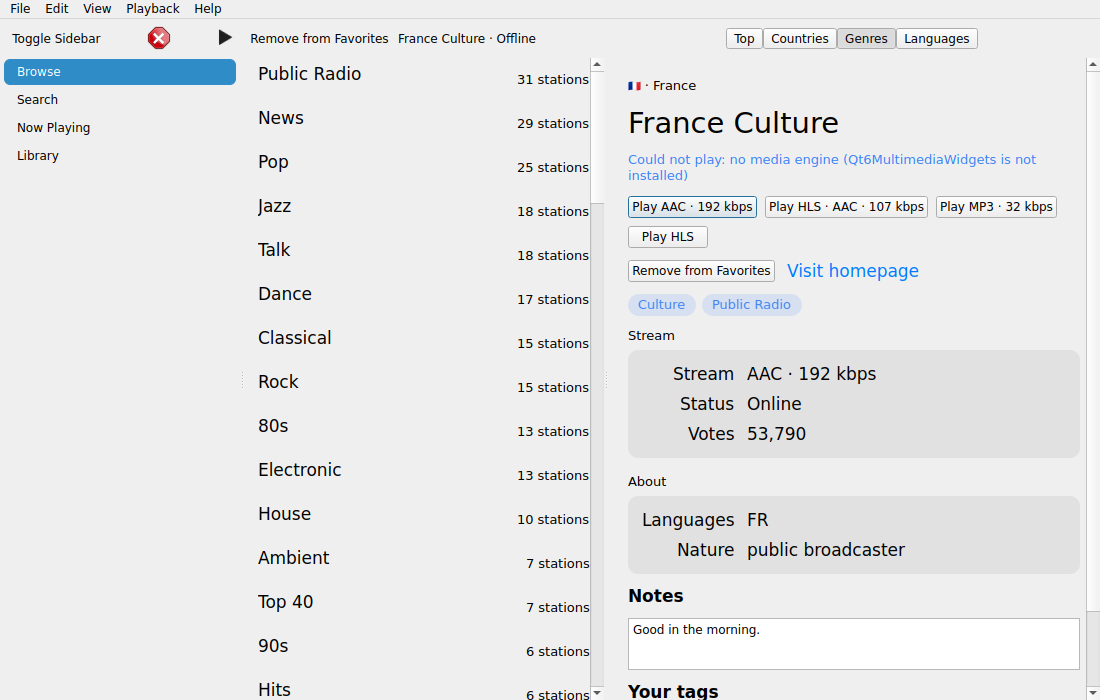Click Play HLS · AAC · 107 kbps

pos(846,207)
